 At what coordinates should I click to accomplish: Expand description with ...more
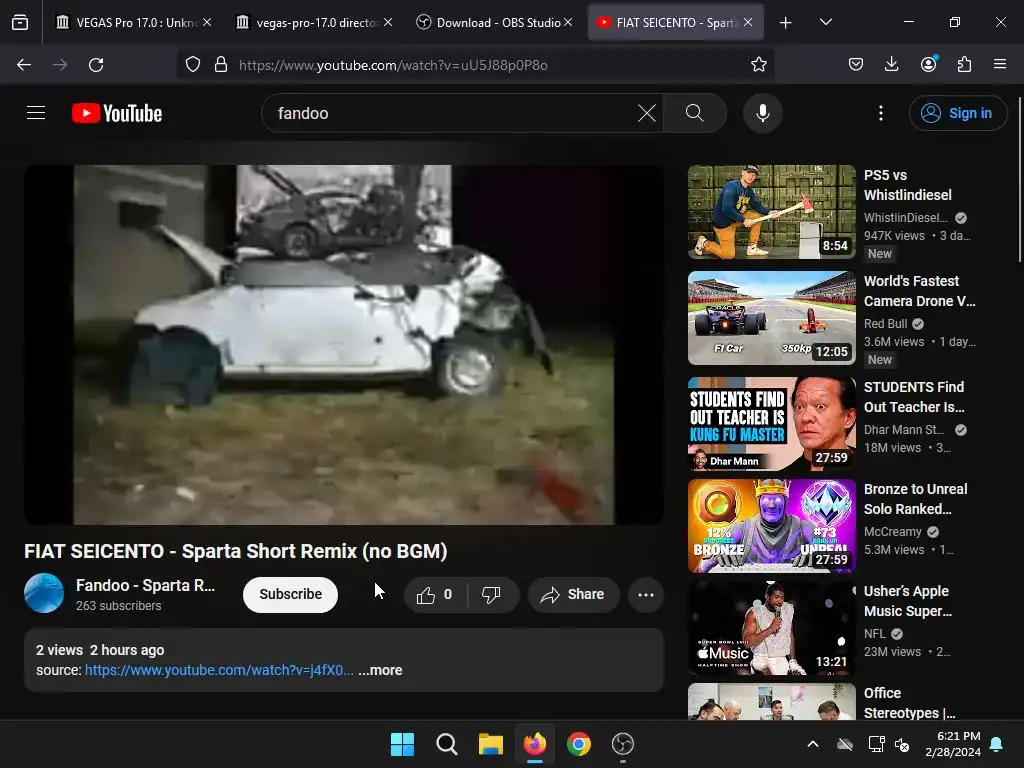click(x=380, y=671)
